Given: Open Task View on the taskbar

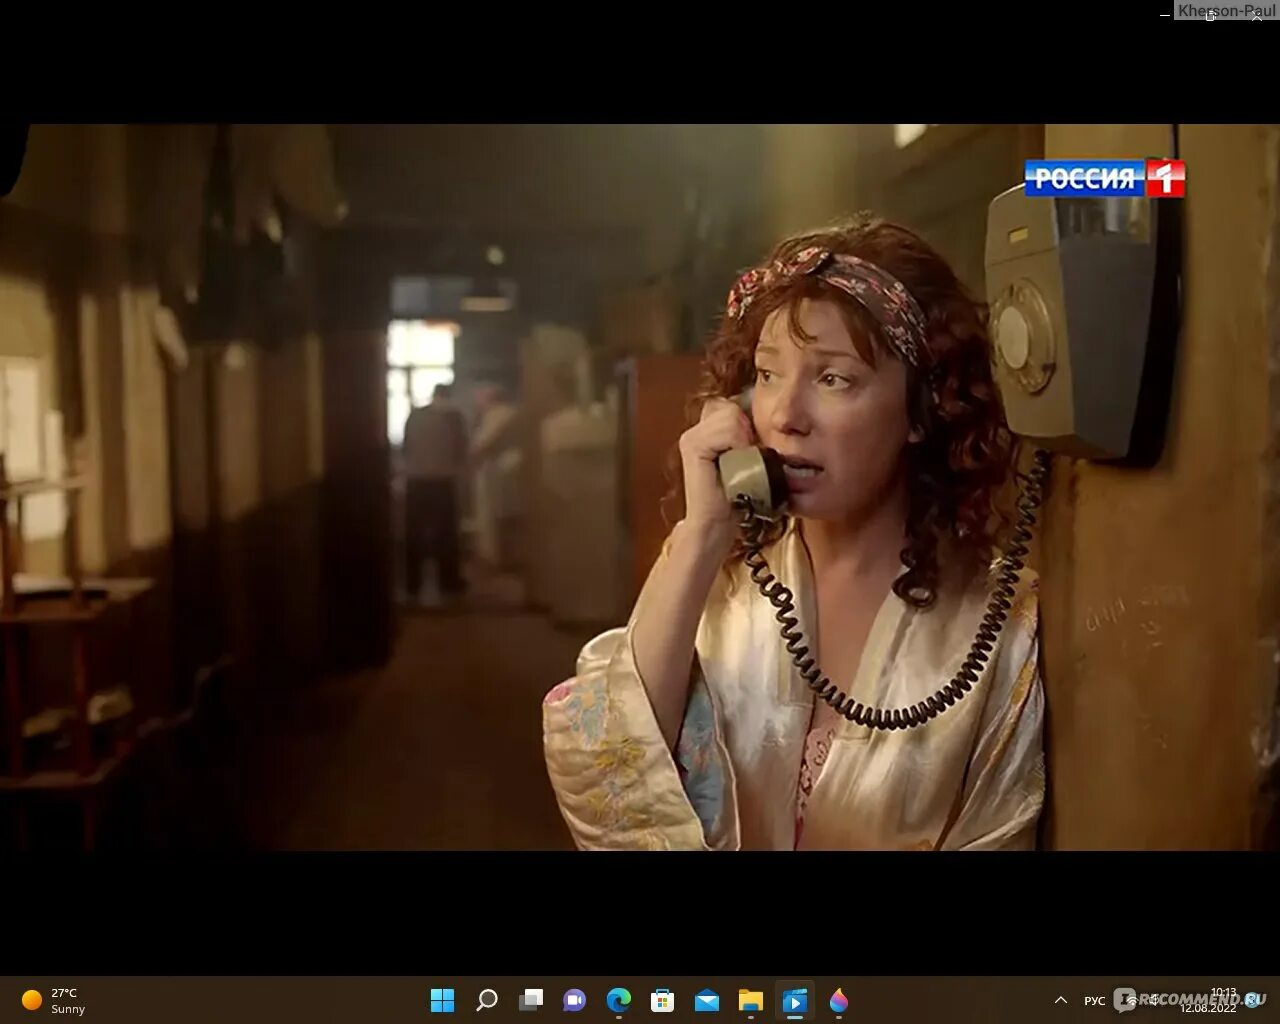Looking at the screenshot, I should [x=531, y=1000].
